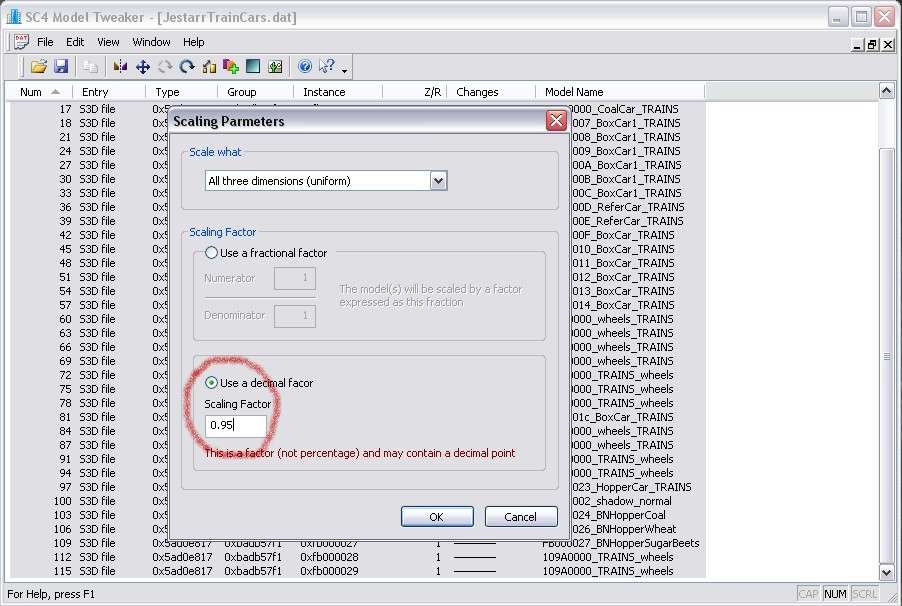Select the 'Use a decimal factor' radio button
This screenshot has height=606, width=902.
(211, 383)
